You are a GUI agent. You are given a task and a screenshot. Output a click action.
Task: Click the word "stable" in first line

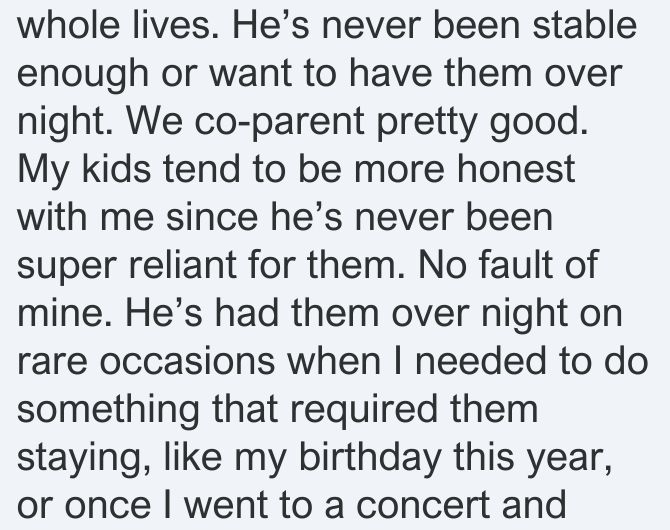click(584, 25)
